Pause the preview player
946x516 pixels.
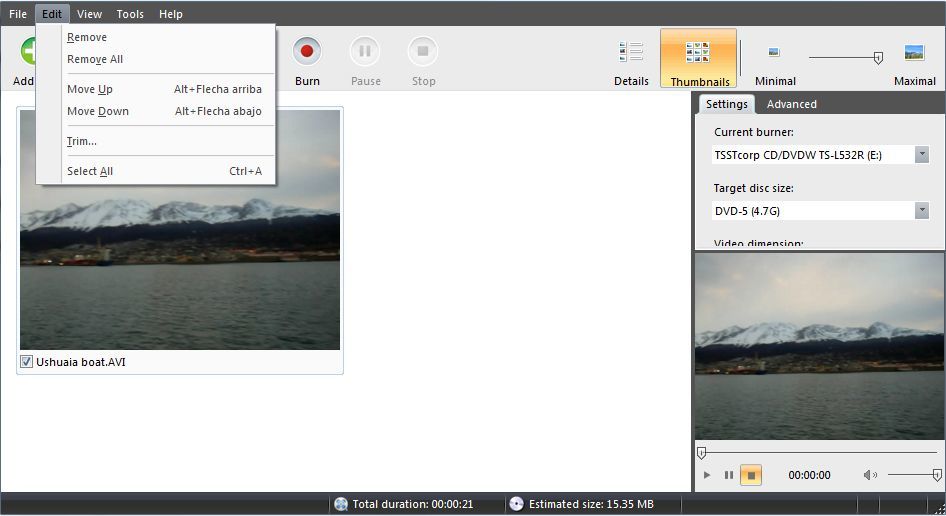(729, 475)
